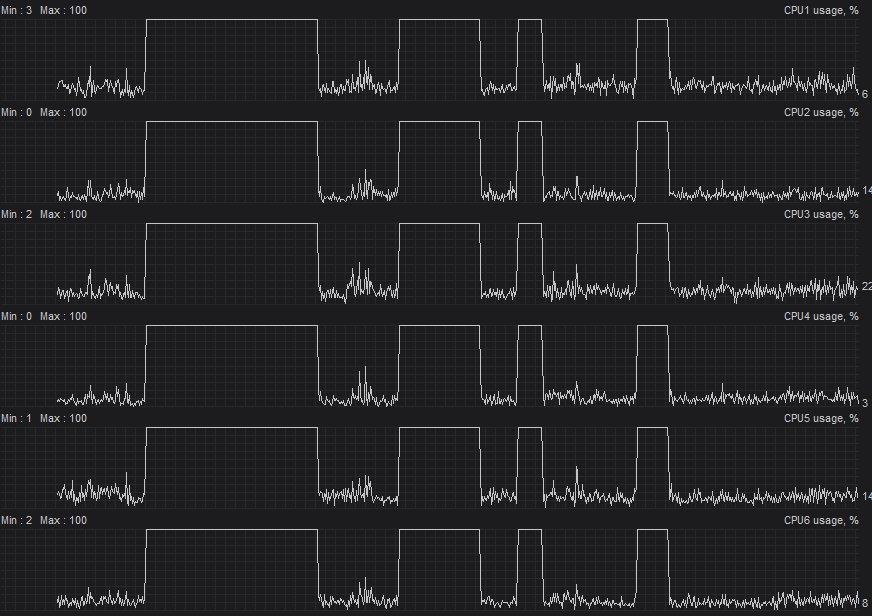Select the Min/Max readout above the CPU4 graph
872x616 pixels.
coord(44,316)
